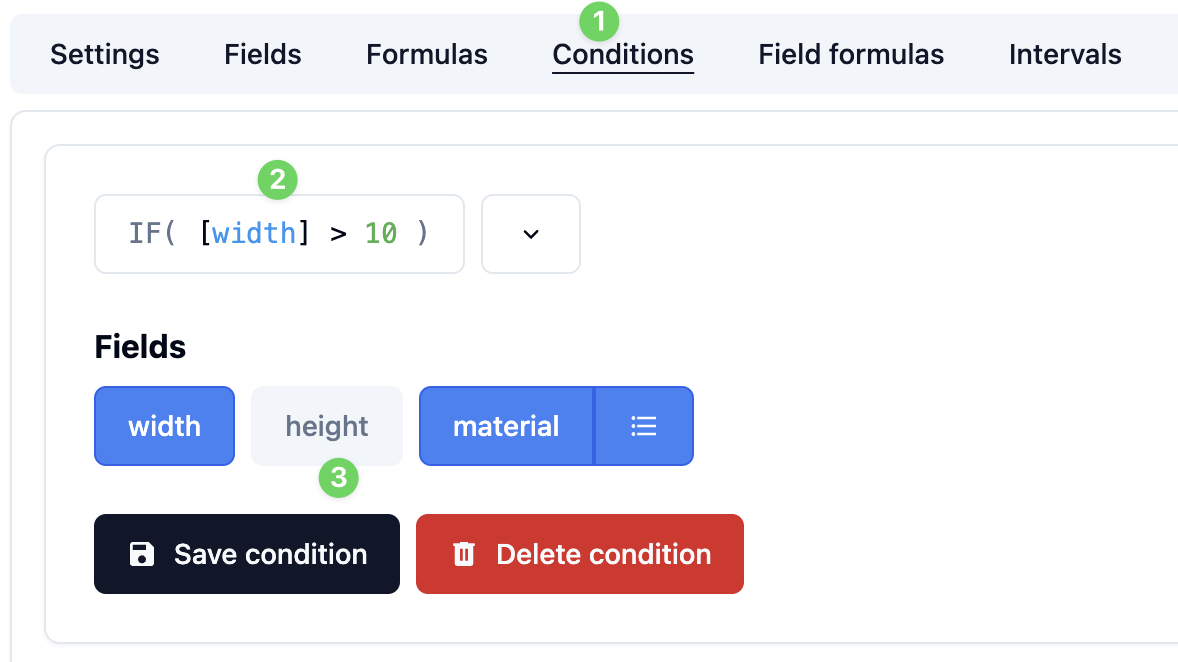The height and width of the screenshot is (662, 1178).
Task: Click the IF formula input box
Action: click(x=278, y=234)
